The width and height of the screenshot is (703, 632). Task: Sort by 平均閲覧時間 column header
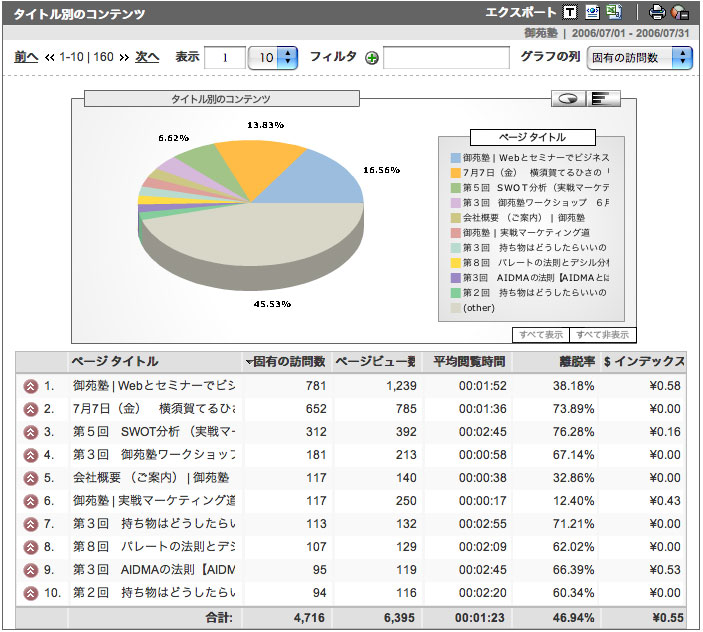click(x=468, y=361)
